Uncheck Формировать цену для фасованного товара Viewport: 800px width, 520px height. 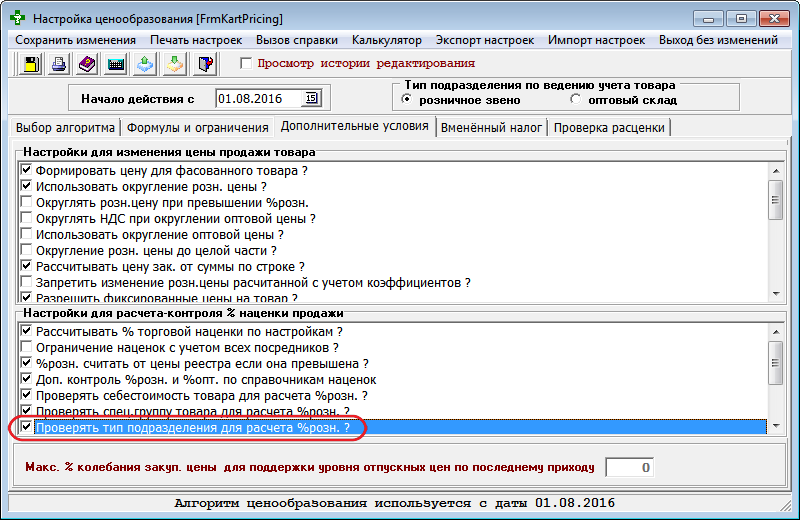(27, 171)
